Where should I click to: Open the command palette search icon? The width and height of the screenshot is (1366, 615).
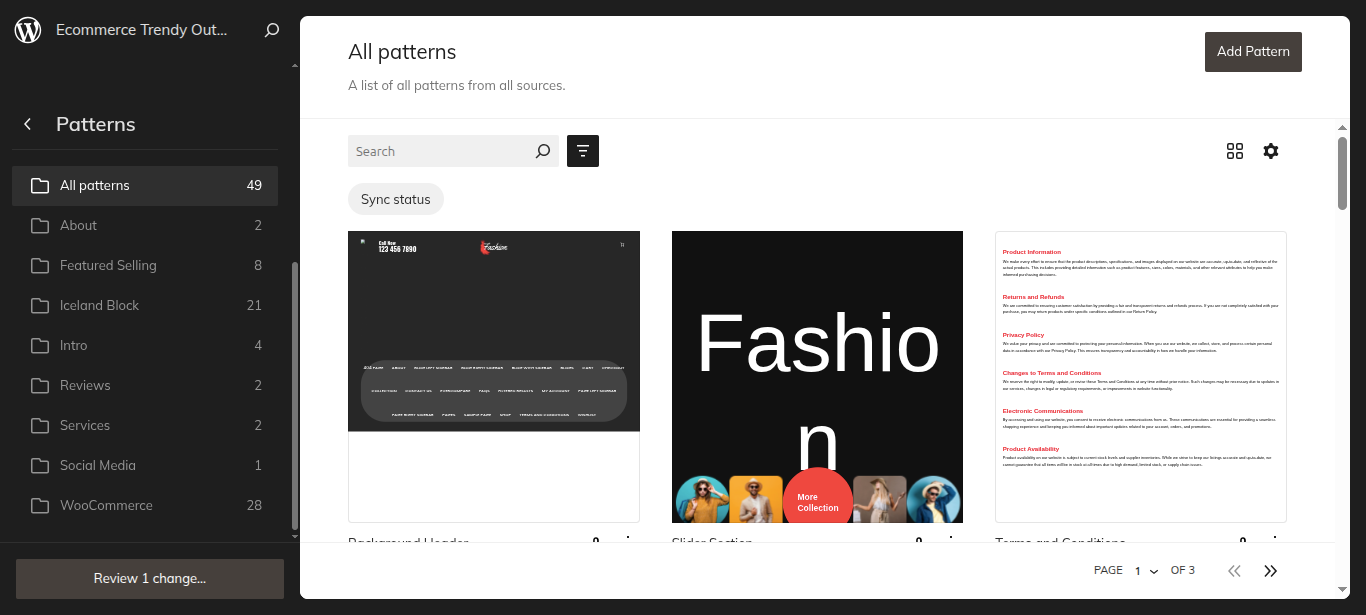tap(271, 30)
